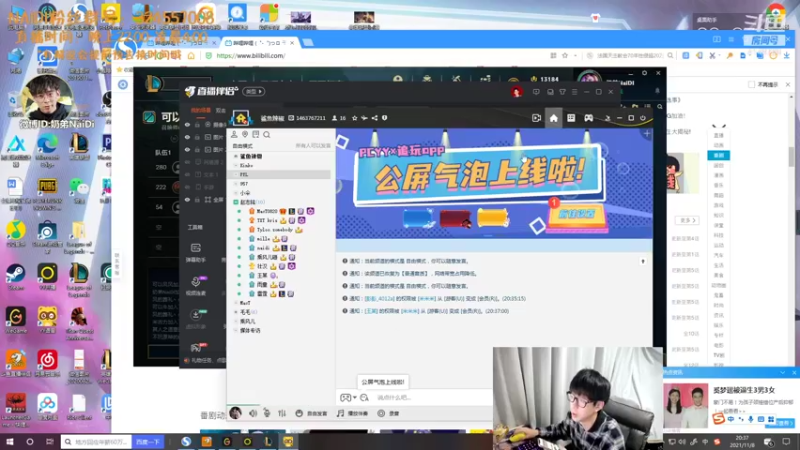Click the location pin icon above channel tree

pos(245,134)
